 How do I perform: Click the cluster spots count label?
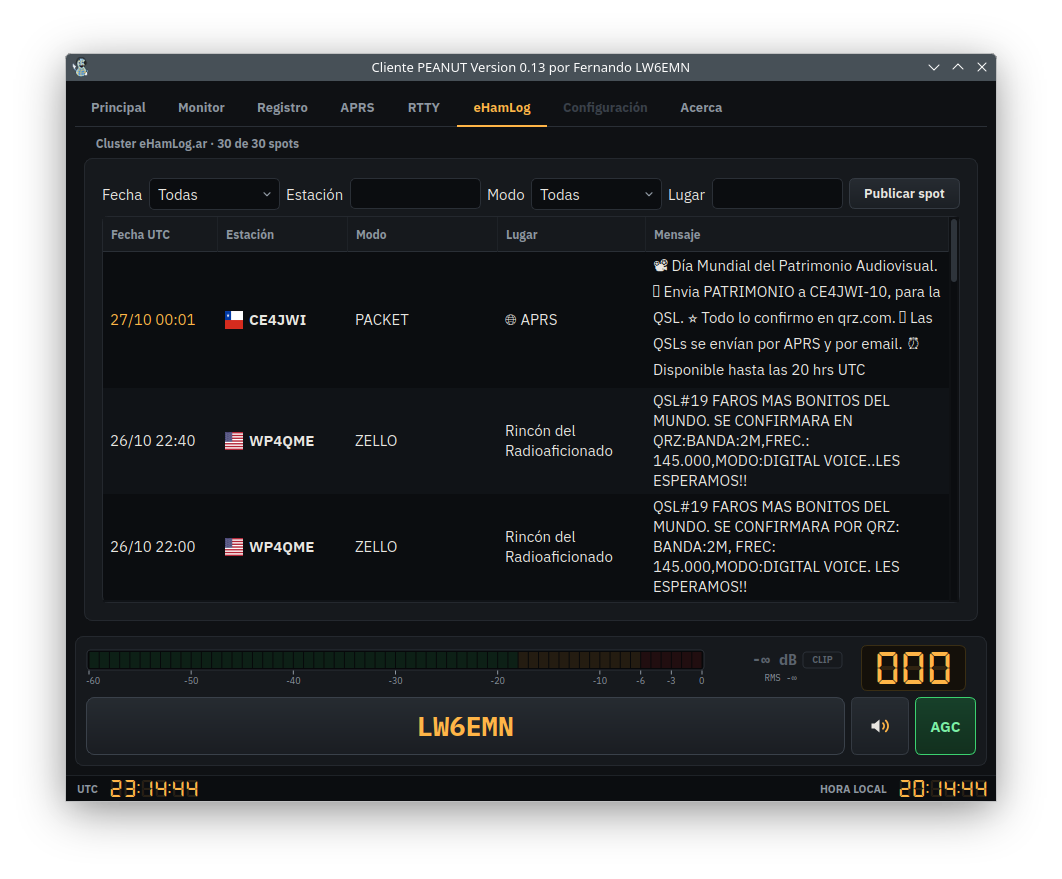tap(197, 144)
